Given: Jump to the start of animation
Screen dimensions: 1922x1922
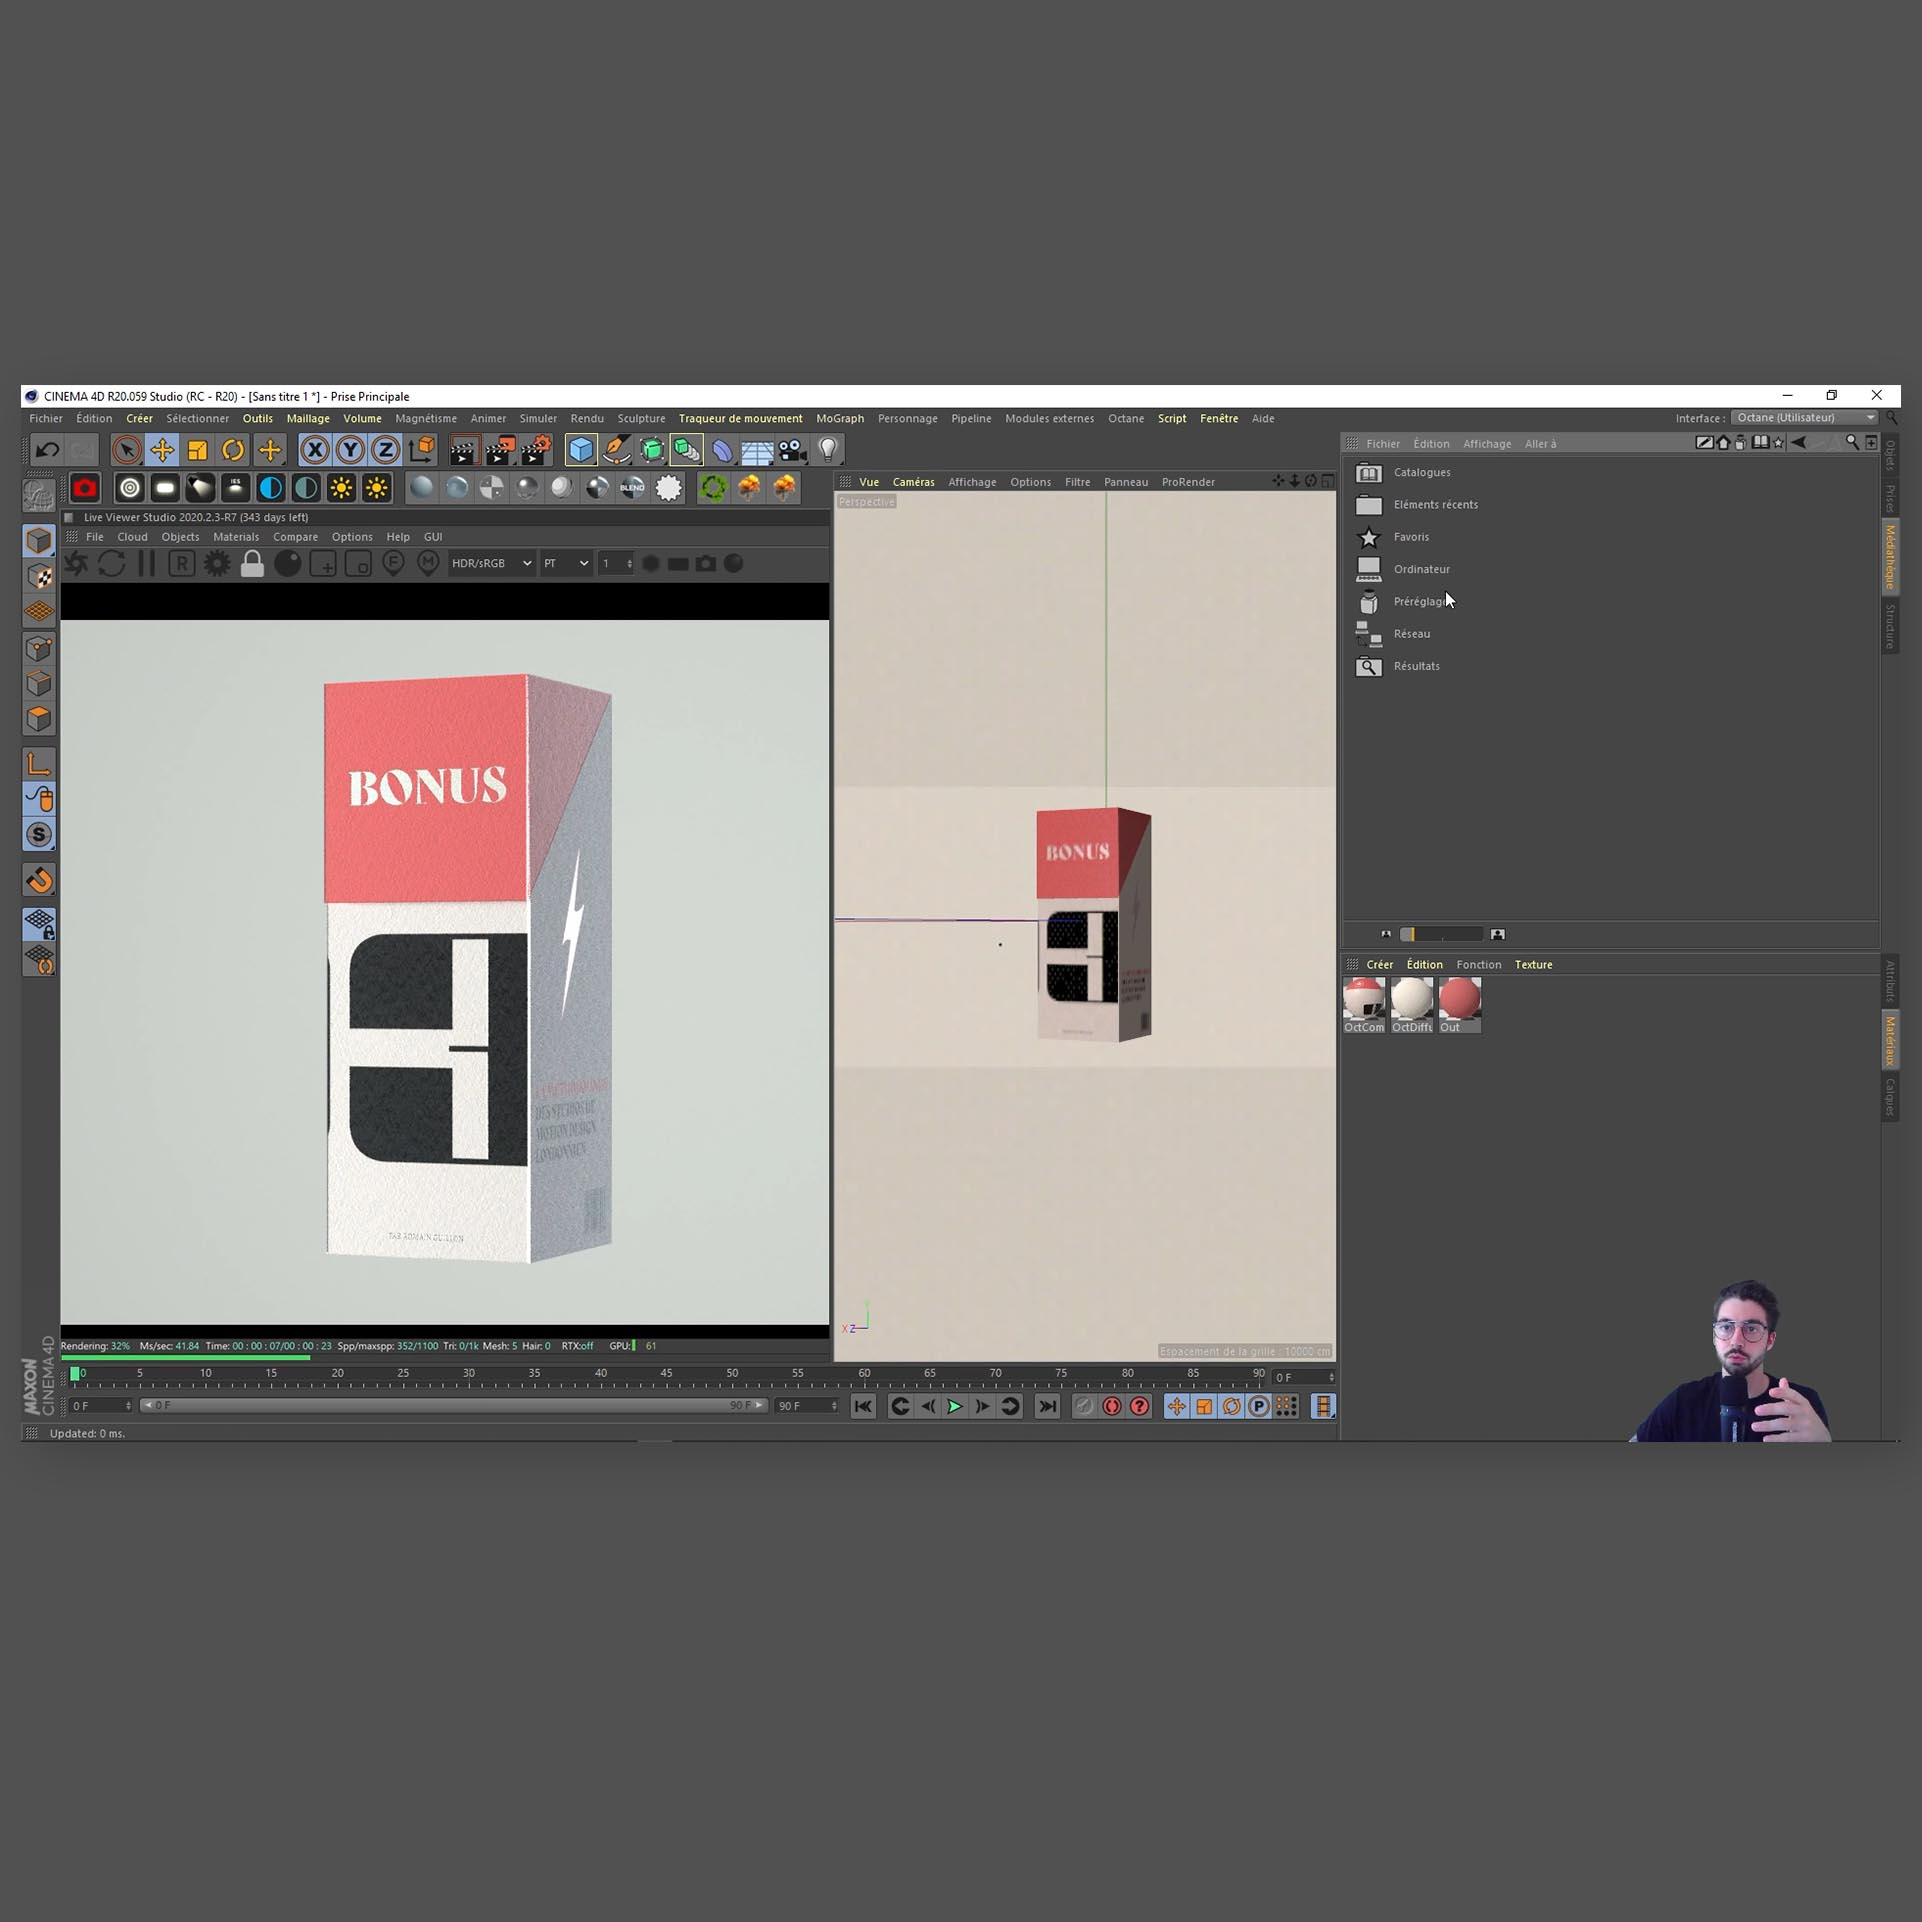Looking at the screenshot, I should coord(863,1406).
